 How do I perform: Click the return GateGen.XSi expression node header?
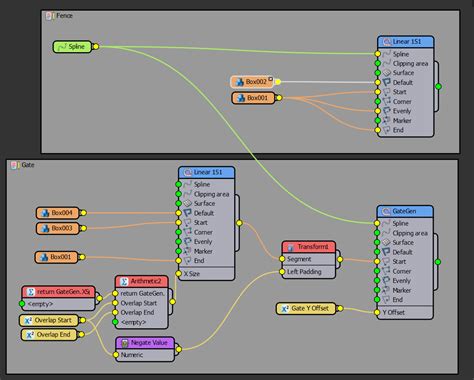[59, 292]
